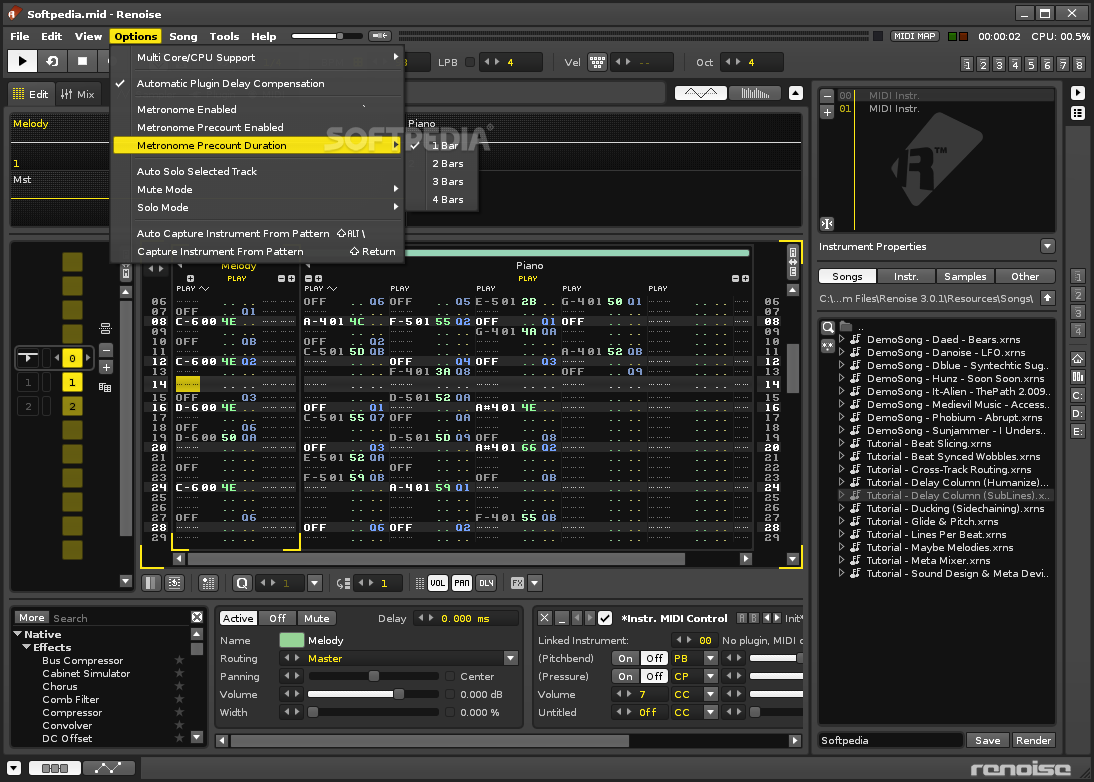Adjust the track Panning slider
1094x782 pixels.
pos(373,676)
